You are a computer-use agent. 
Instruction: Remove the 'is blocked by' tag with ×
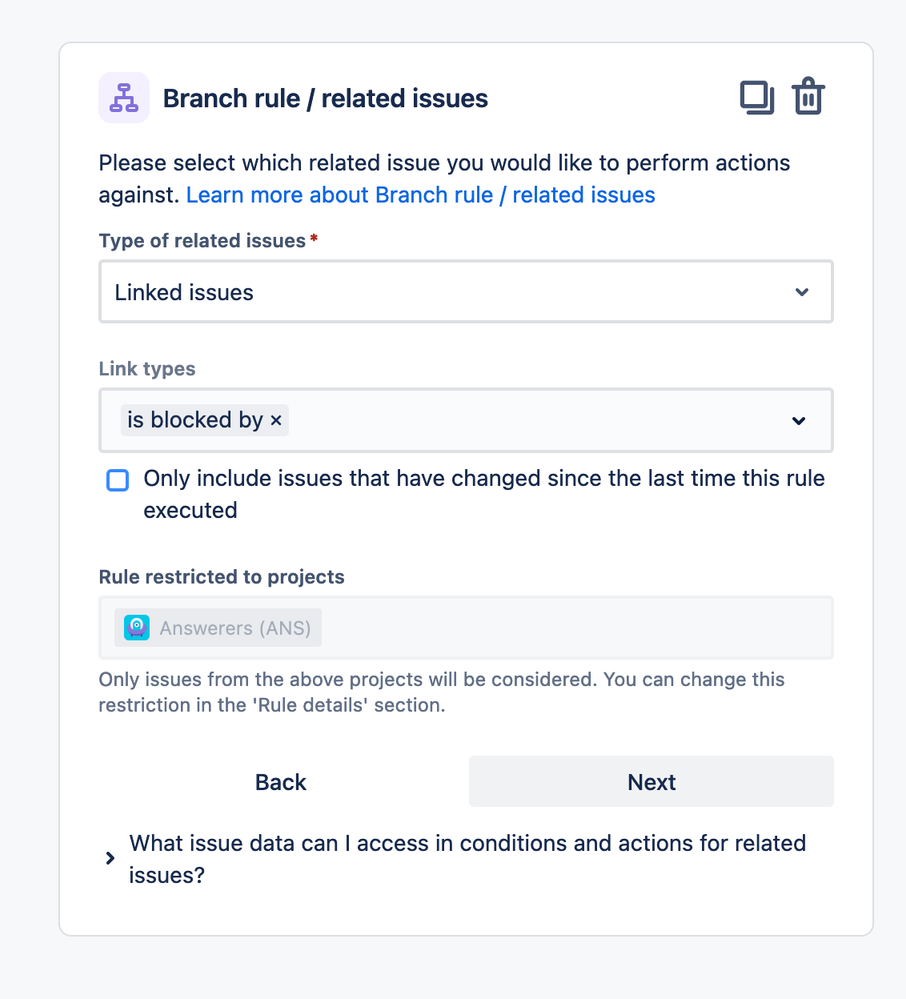[277, 421]
